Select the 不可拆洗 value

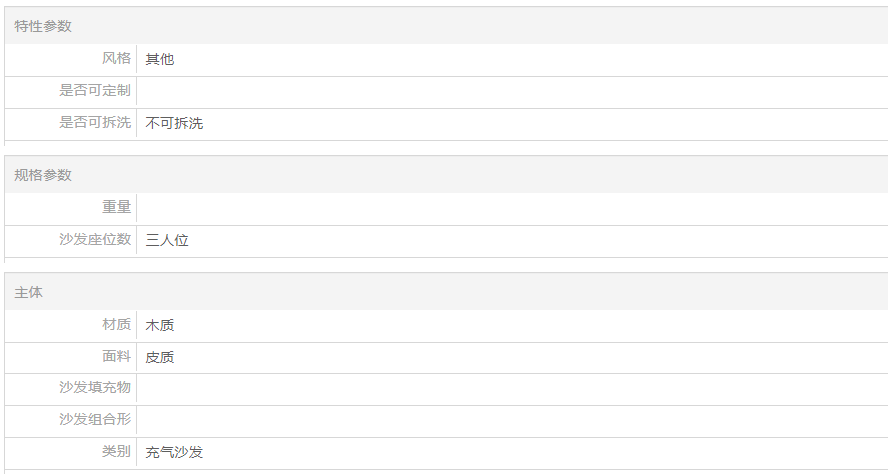174,123
